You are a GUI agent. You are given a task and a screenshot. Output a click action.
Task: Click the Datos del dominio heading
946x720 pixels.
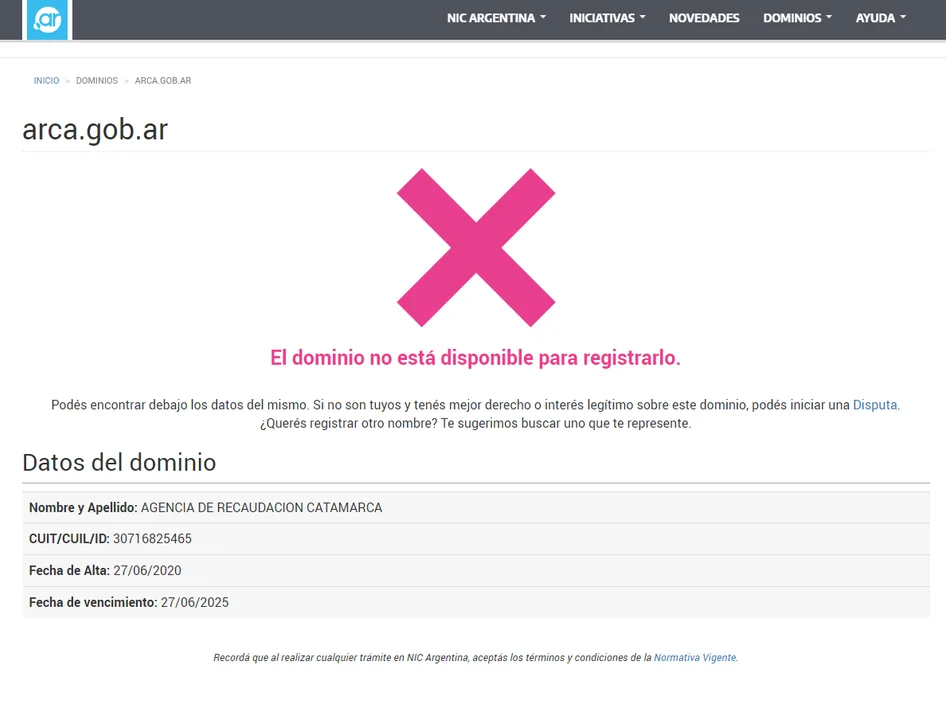[x=119, y=462]
